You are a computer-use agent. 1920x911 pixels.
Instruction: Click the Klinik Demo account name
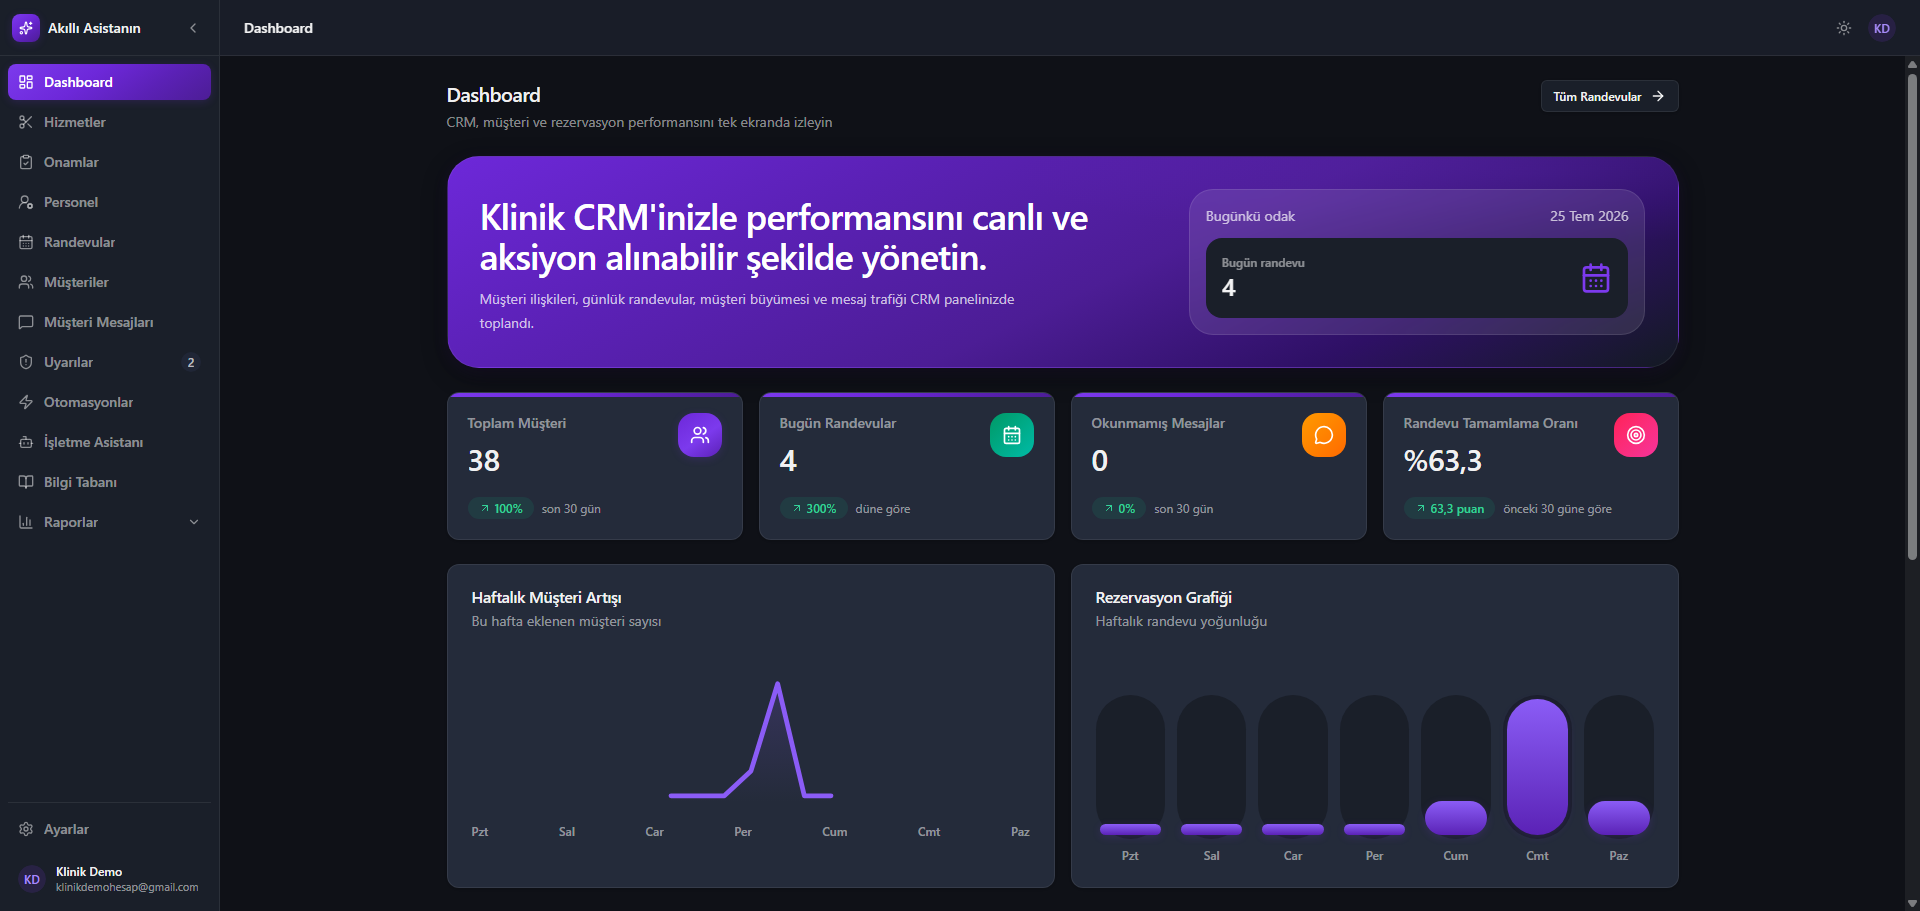coord(89,872)
